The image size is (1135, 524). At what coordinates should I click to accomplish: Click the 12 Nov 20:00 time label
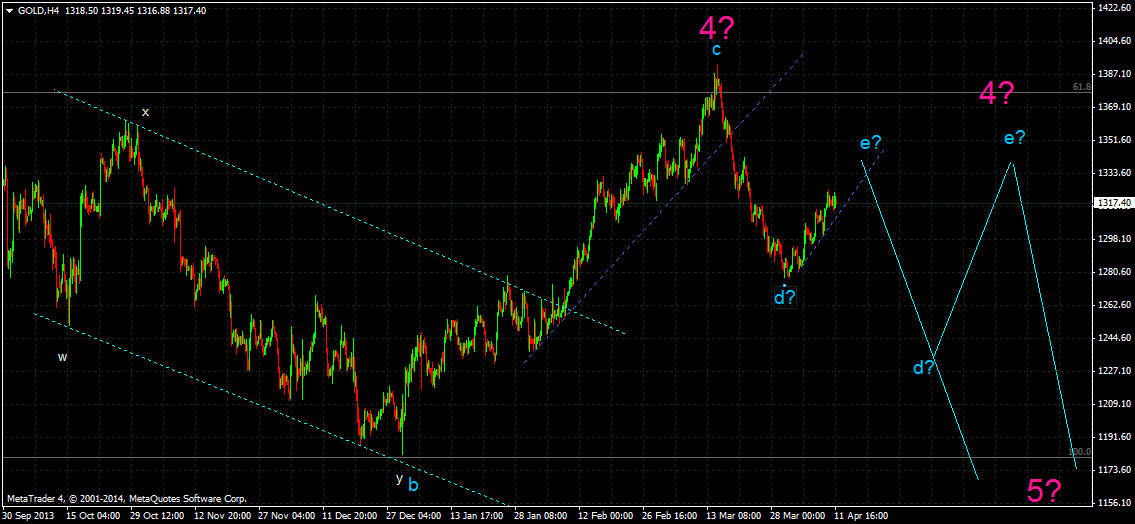click(221, 516)
